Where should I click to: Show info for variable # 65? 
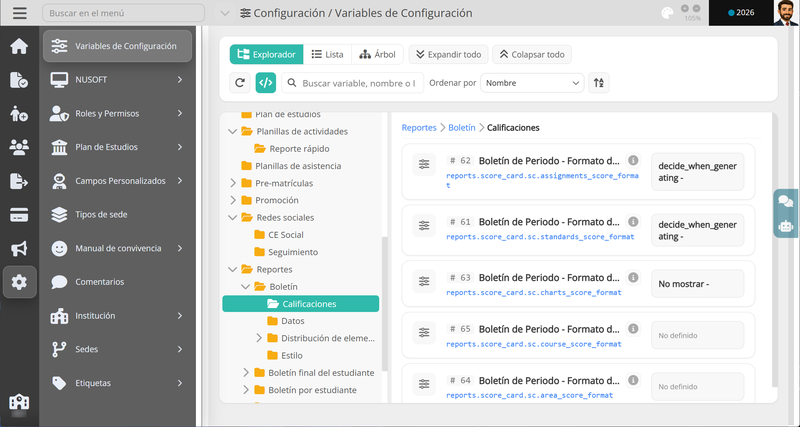click(x=633, y=329)
